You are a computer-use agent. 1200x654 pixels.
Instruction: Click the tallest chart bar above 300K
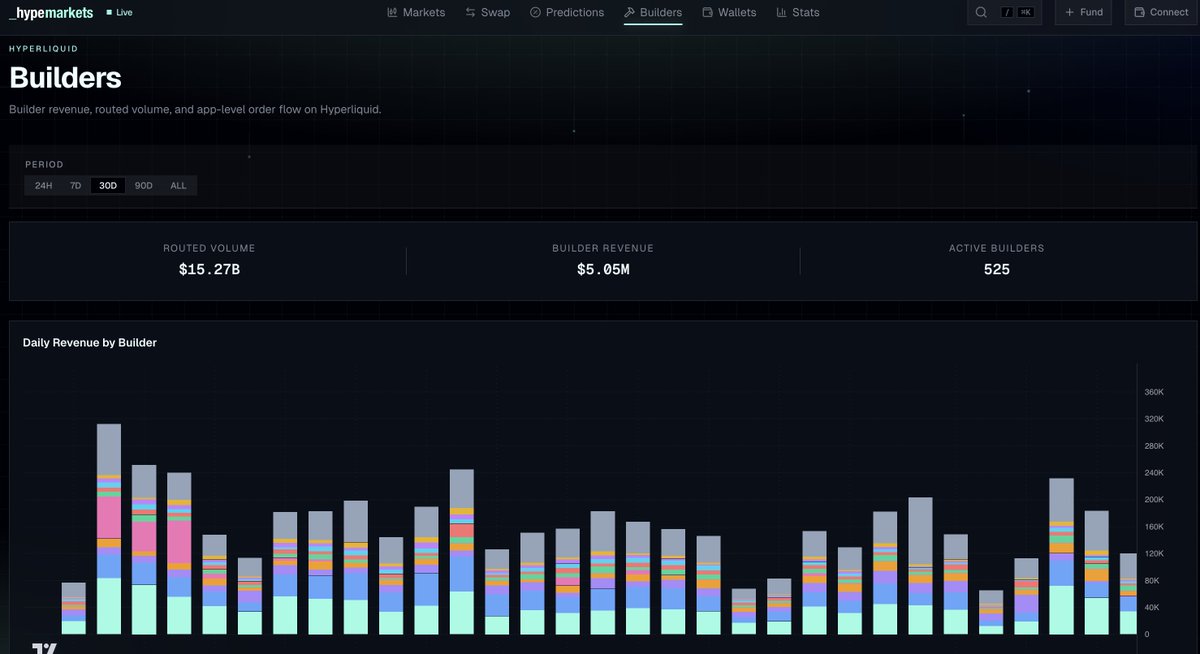pos(109,529)
